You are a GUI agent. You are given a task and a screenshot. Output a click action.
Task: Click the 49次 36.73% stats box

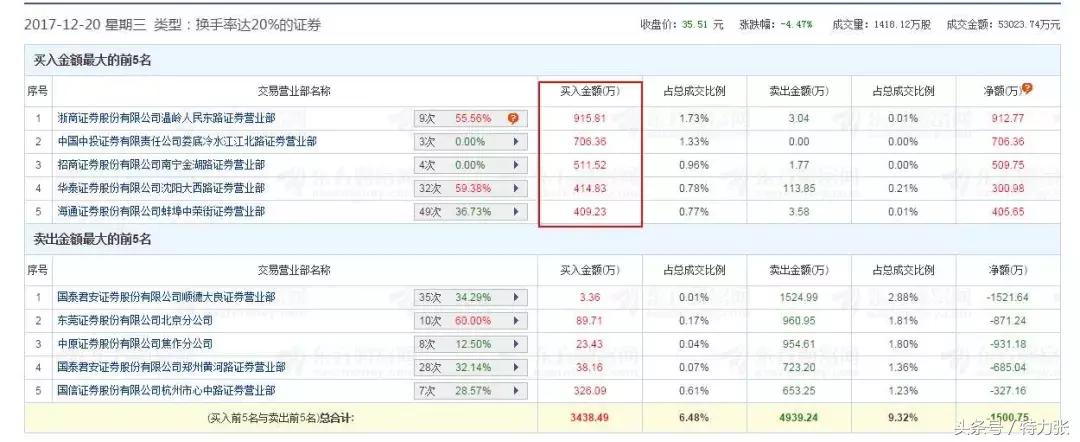pyautogui.click(x=470, y=212)
